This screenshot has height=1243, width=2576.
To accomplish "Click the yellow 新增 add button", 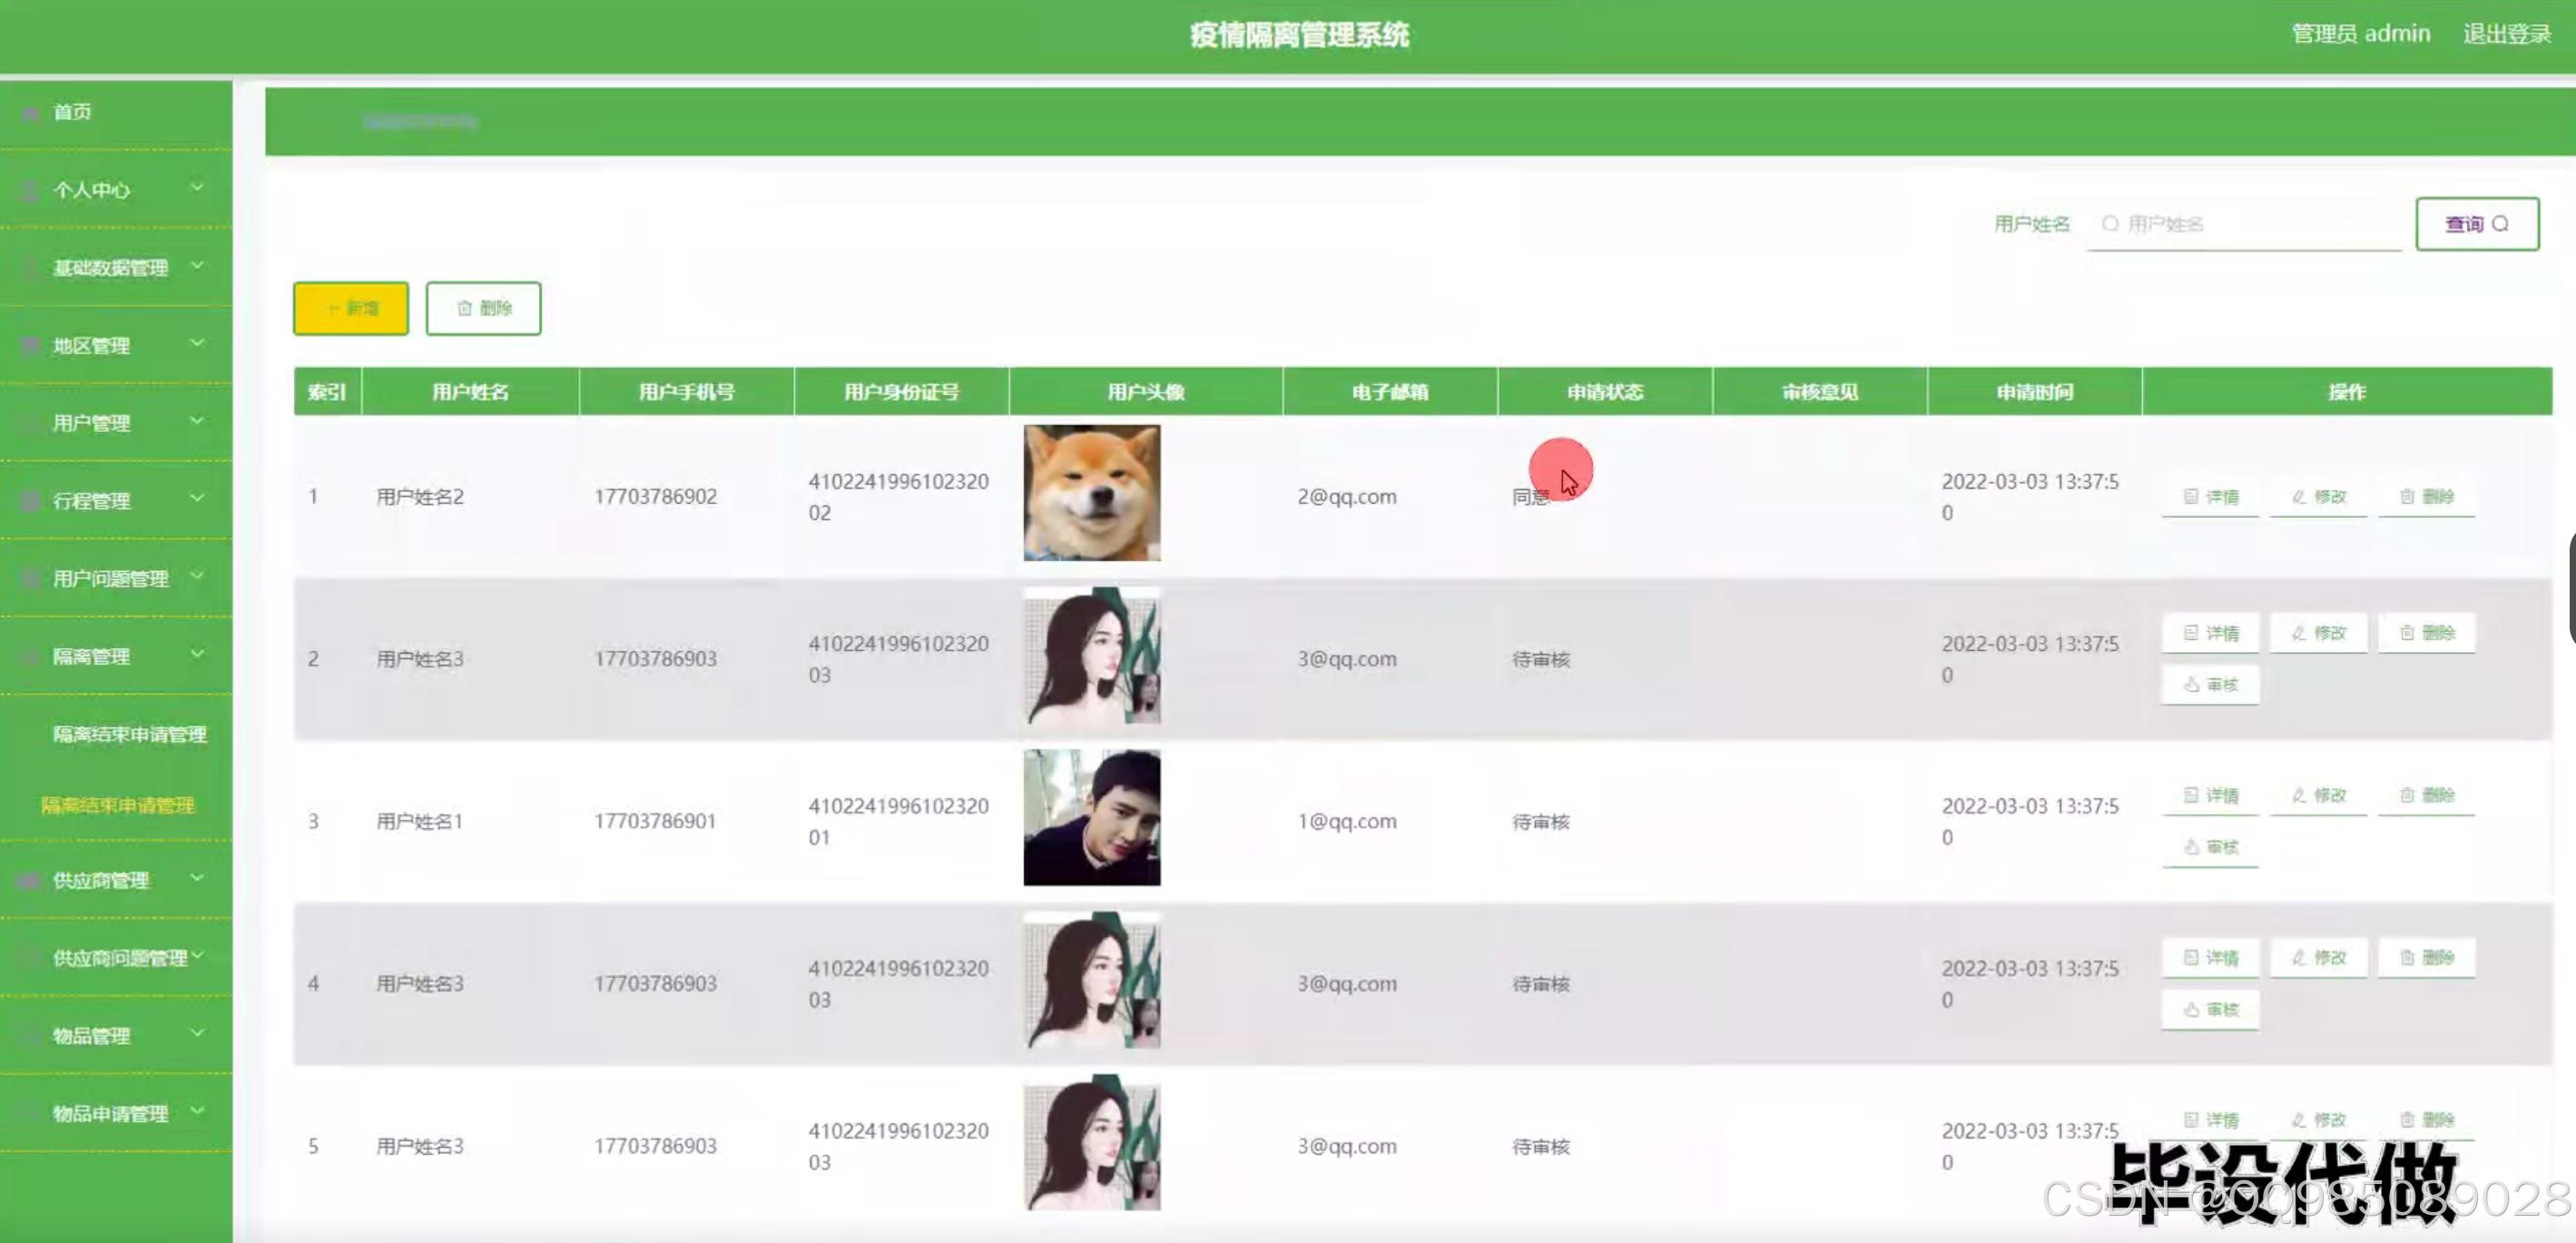I will point(350,308).
